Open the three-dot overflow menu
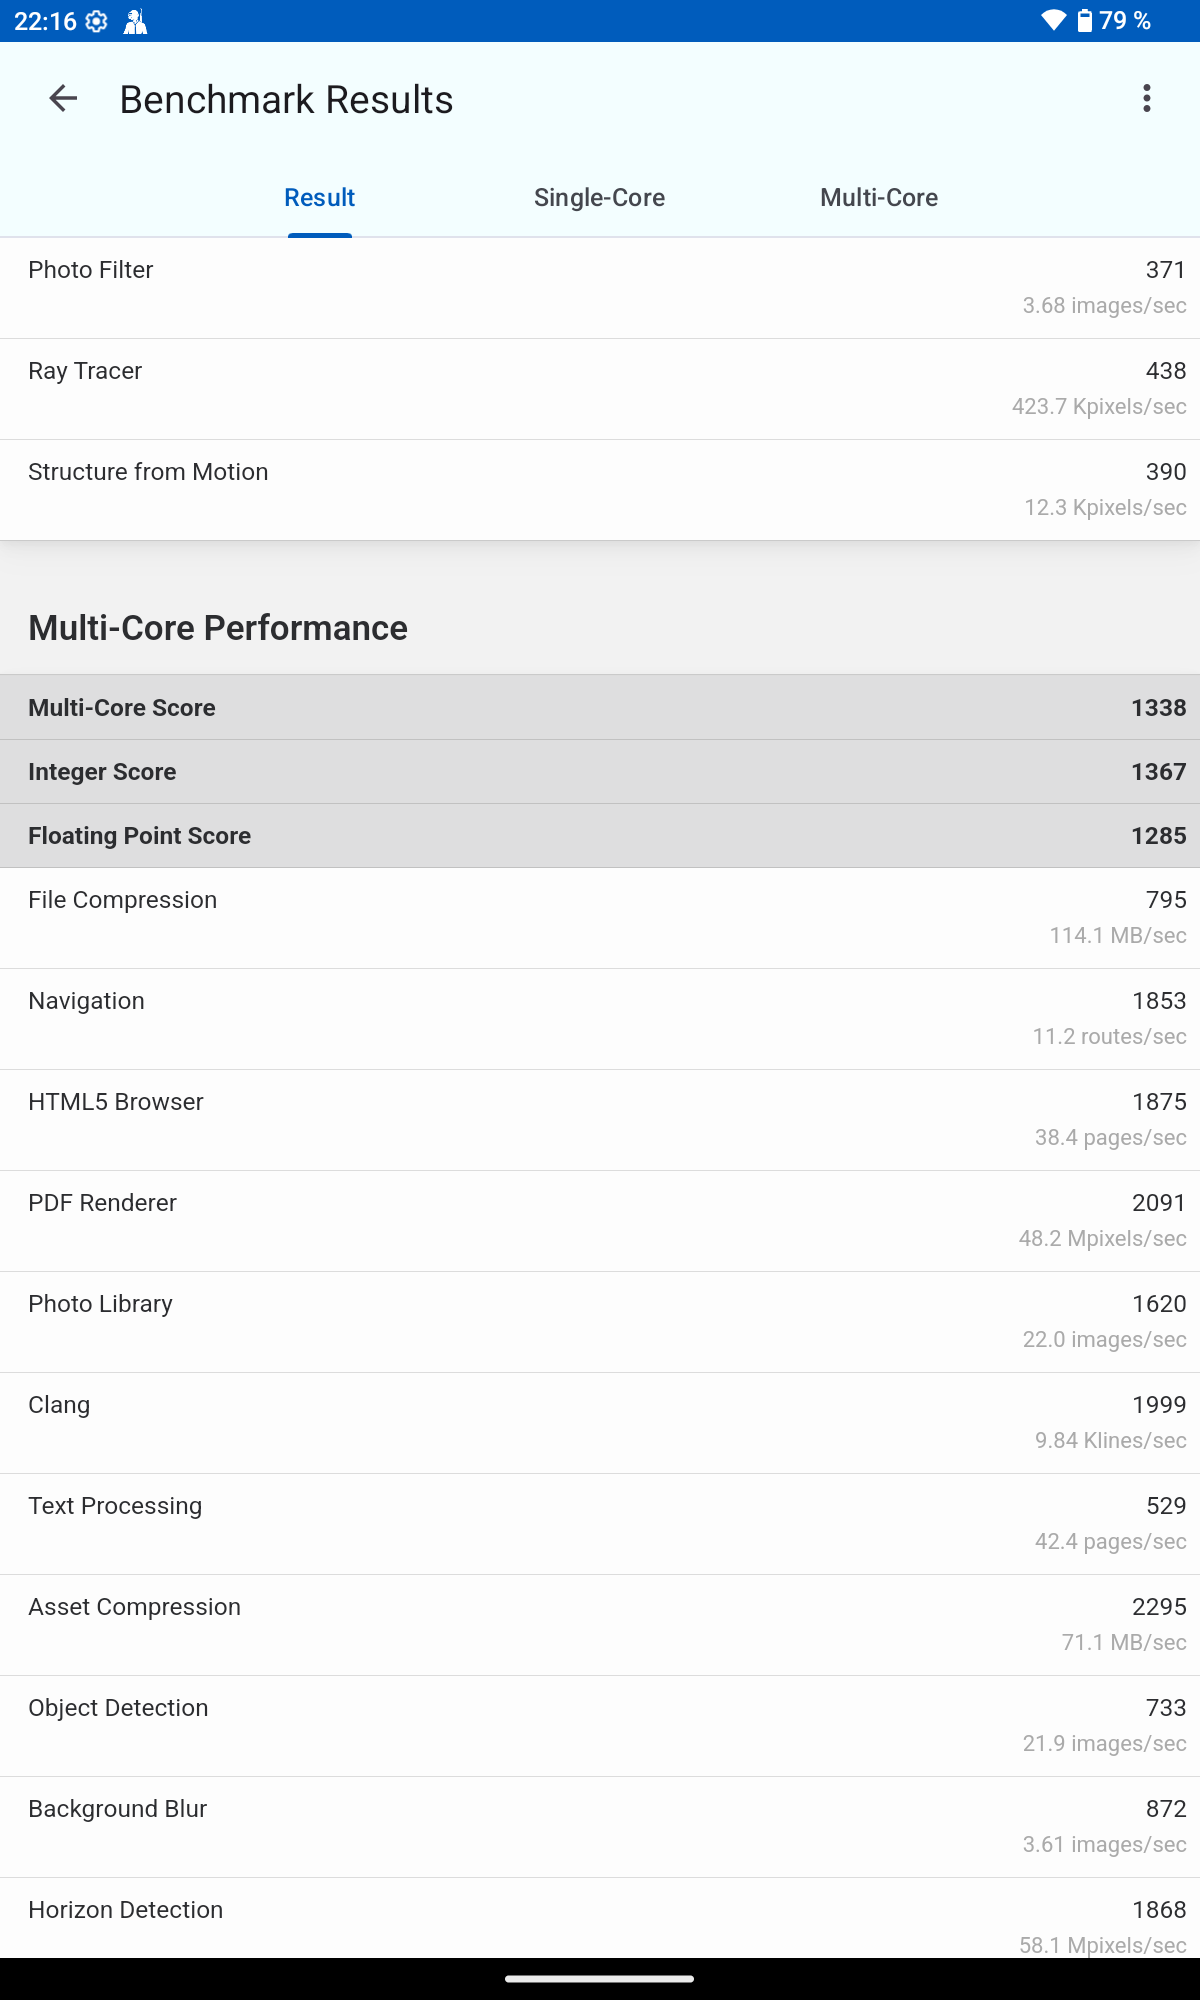The height and width of the screenshot is (2000, 1200). [x=1146, y=99]
